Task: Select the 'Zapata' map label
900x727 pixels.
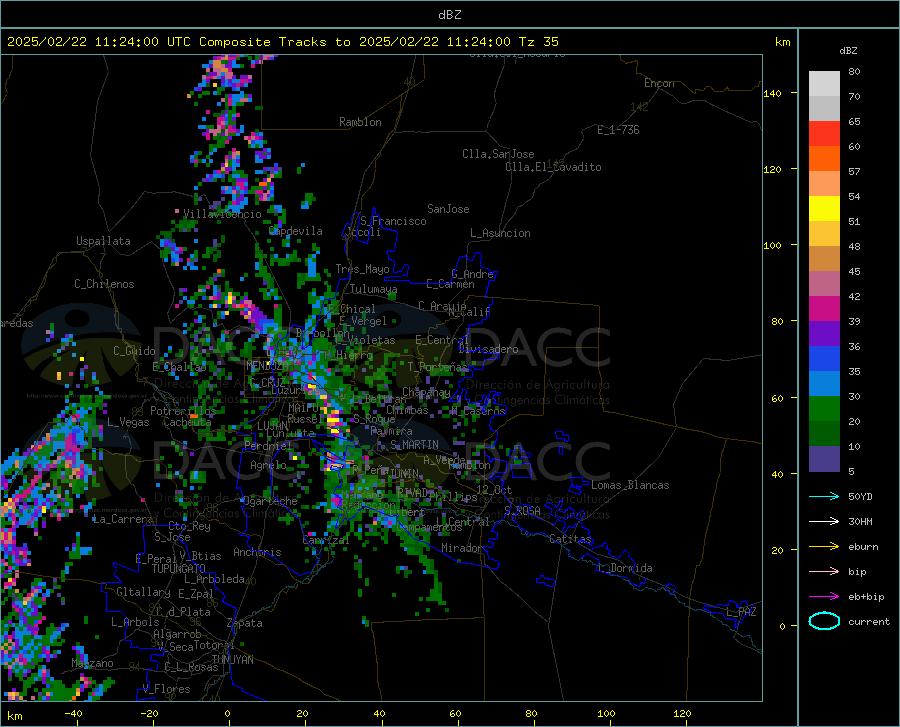Action: point(245,623)
